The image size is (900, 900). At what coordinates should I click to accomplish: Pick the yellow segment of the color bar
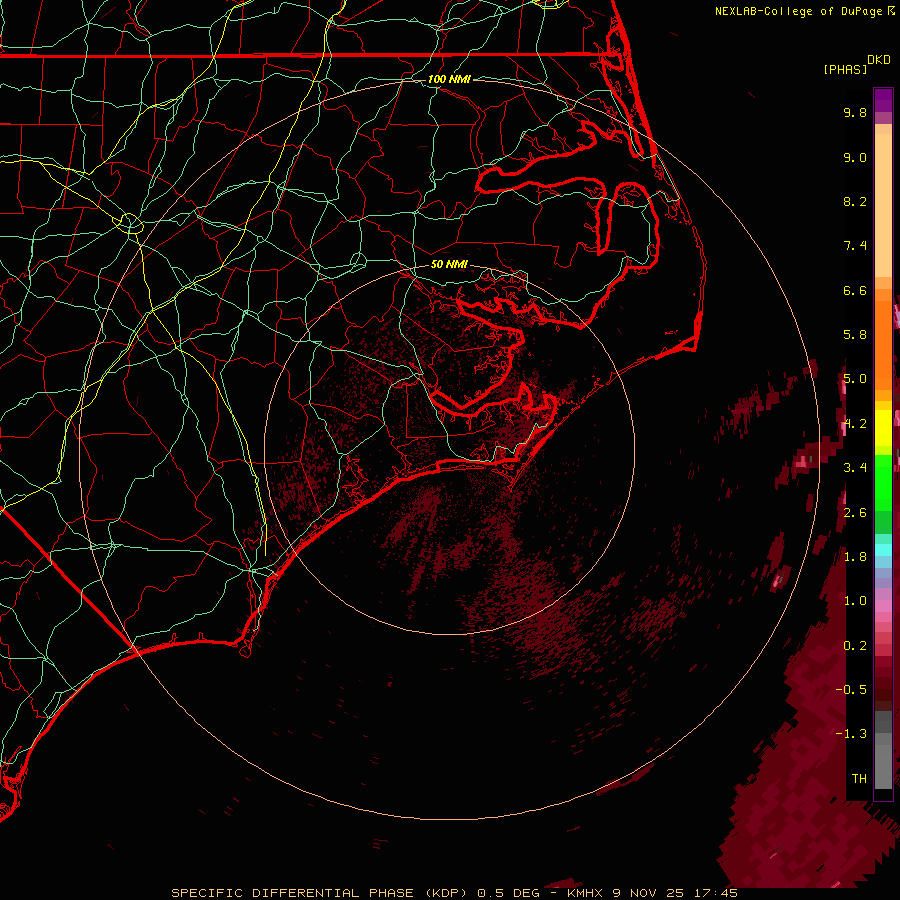[x=883, y=428]
